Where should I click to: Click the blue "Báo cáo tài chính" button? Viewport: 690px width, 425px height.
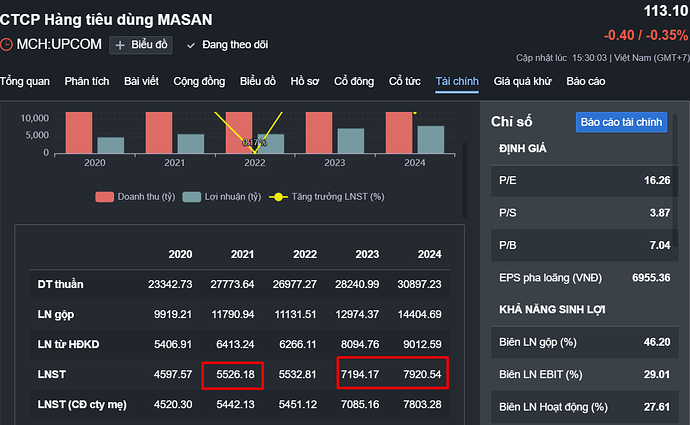(x=621, y=122)
